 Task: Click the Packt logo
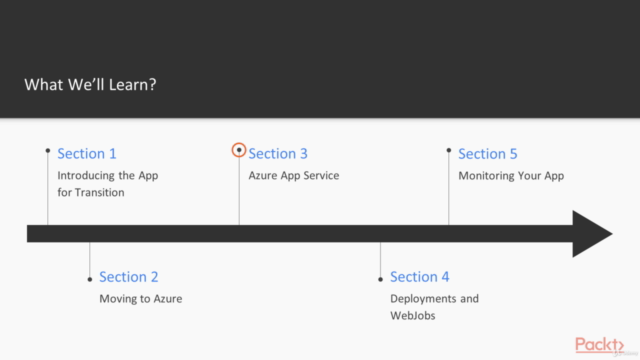pyautogui.click(x=600, y=345)
